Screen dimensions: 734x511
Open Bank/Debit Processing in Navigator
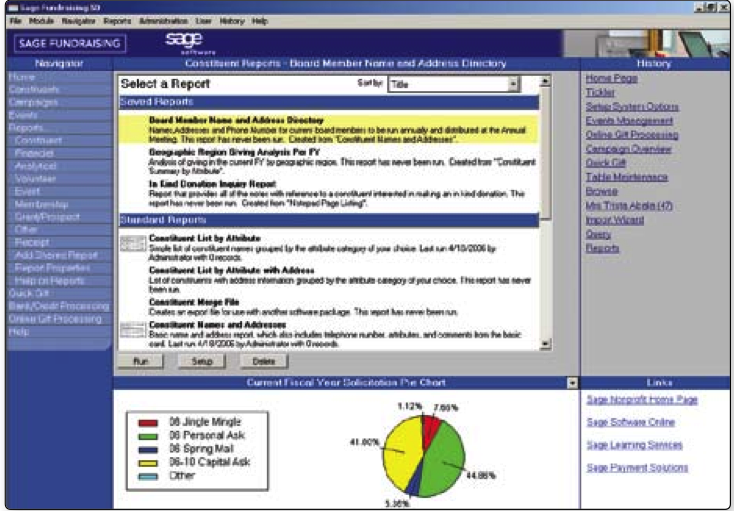coord(59,306)
